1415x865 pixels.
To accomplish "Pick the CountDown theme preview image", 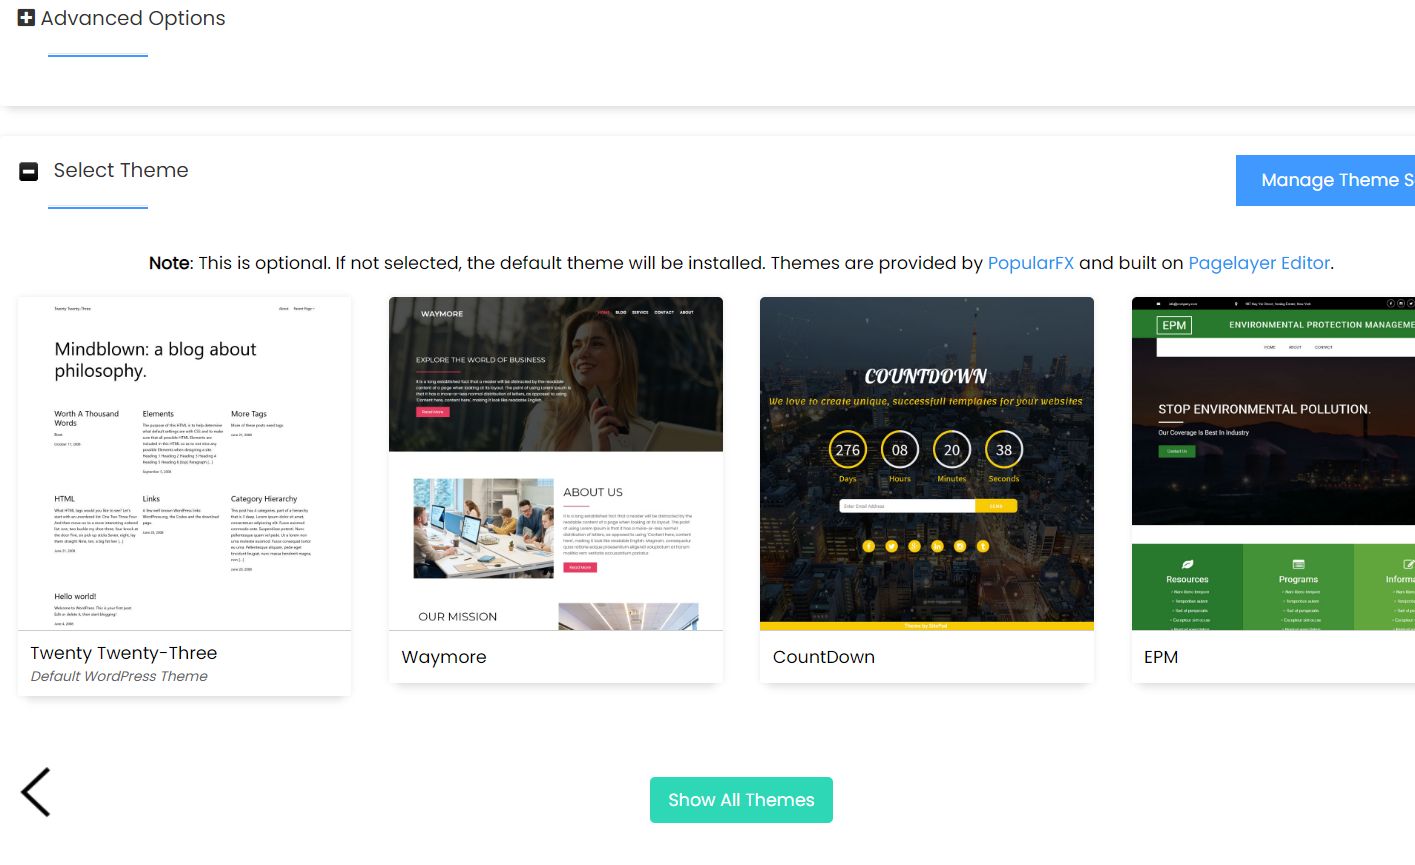I will (926, 463).
